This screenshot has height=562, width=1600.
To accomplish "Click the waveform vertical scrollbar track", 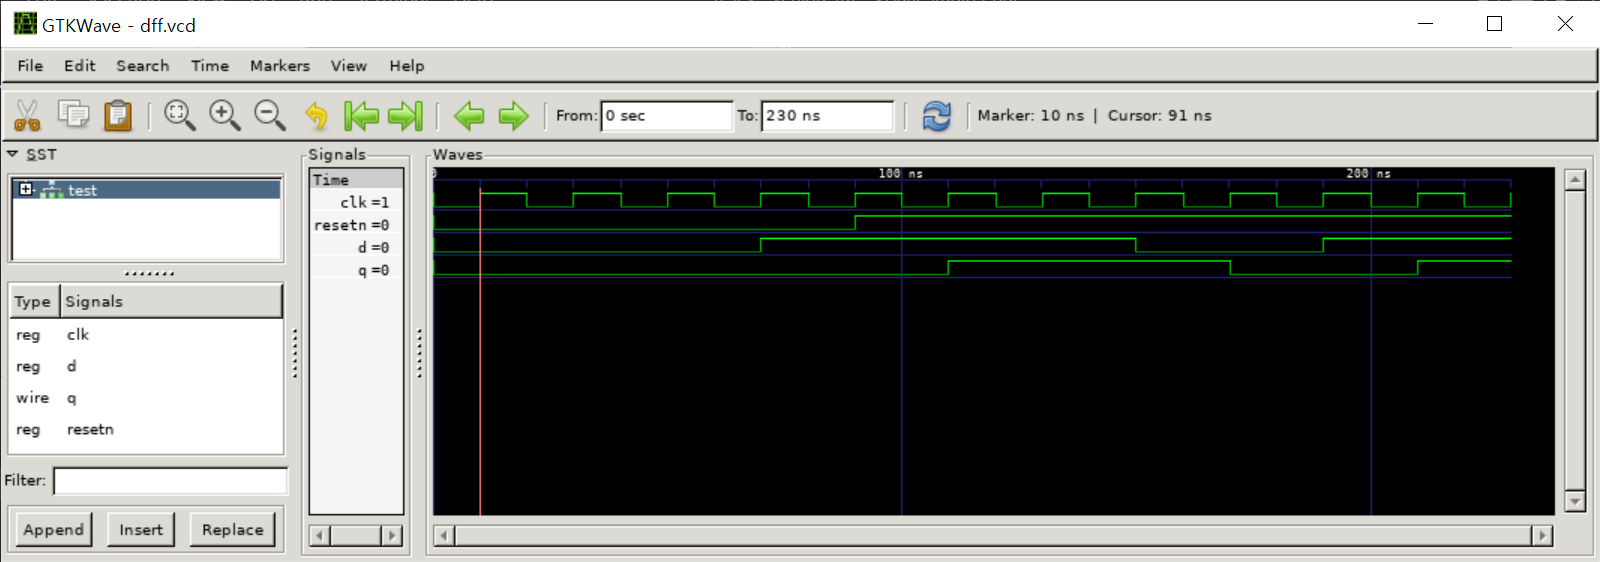I will tap(1575, 341).
